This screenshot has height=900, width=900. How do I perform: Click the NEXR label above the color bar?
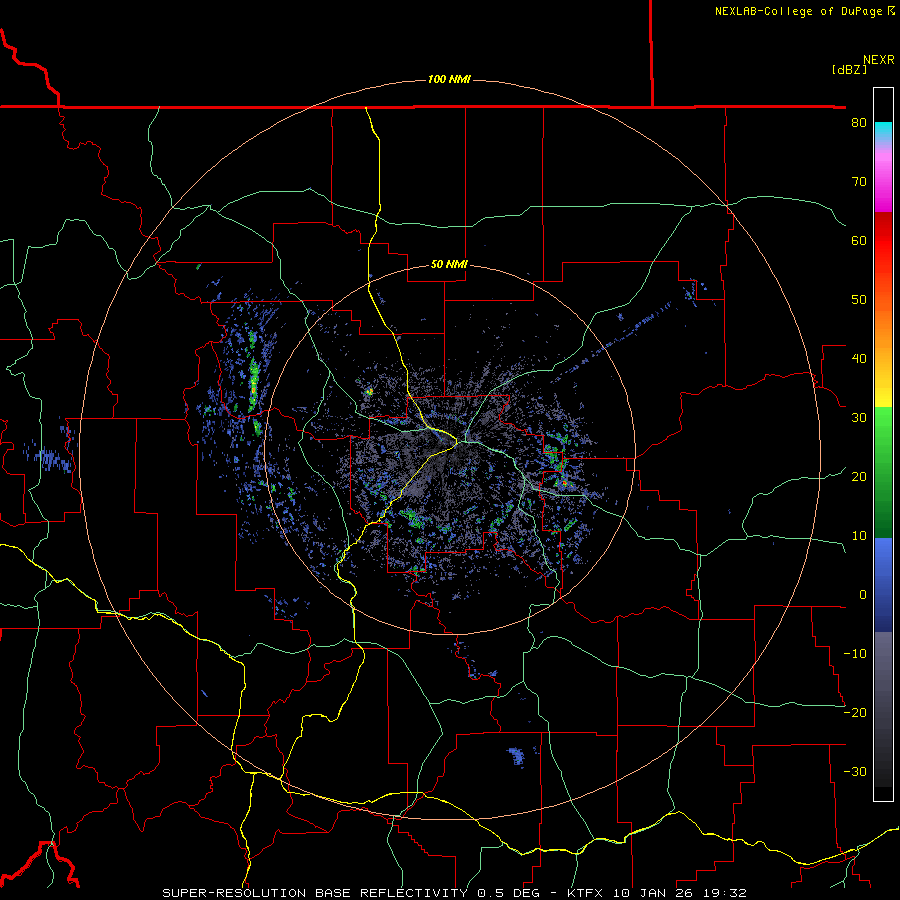coord(879,60)
